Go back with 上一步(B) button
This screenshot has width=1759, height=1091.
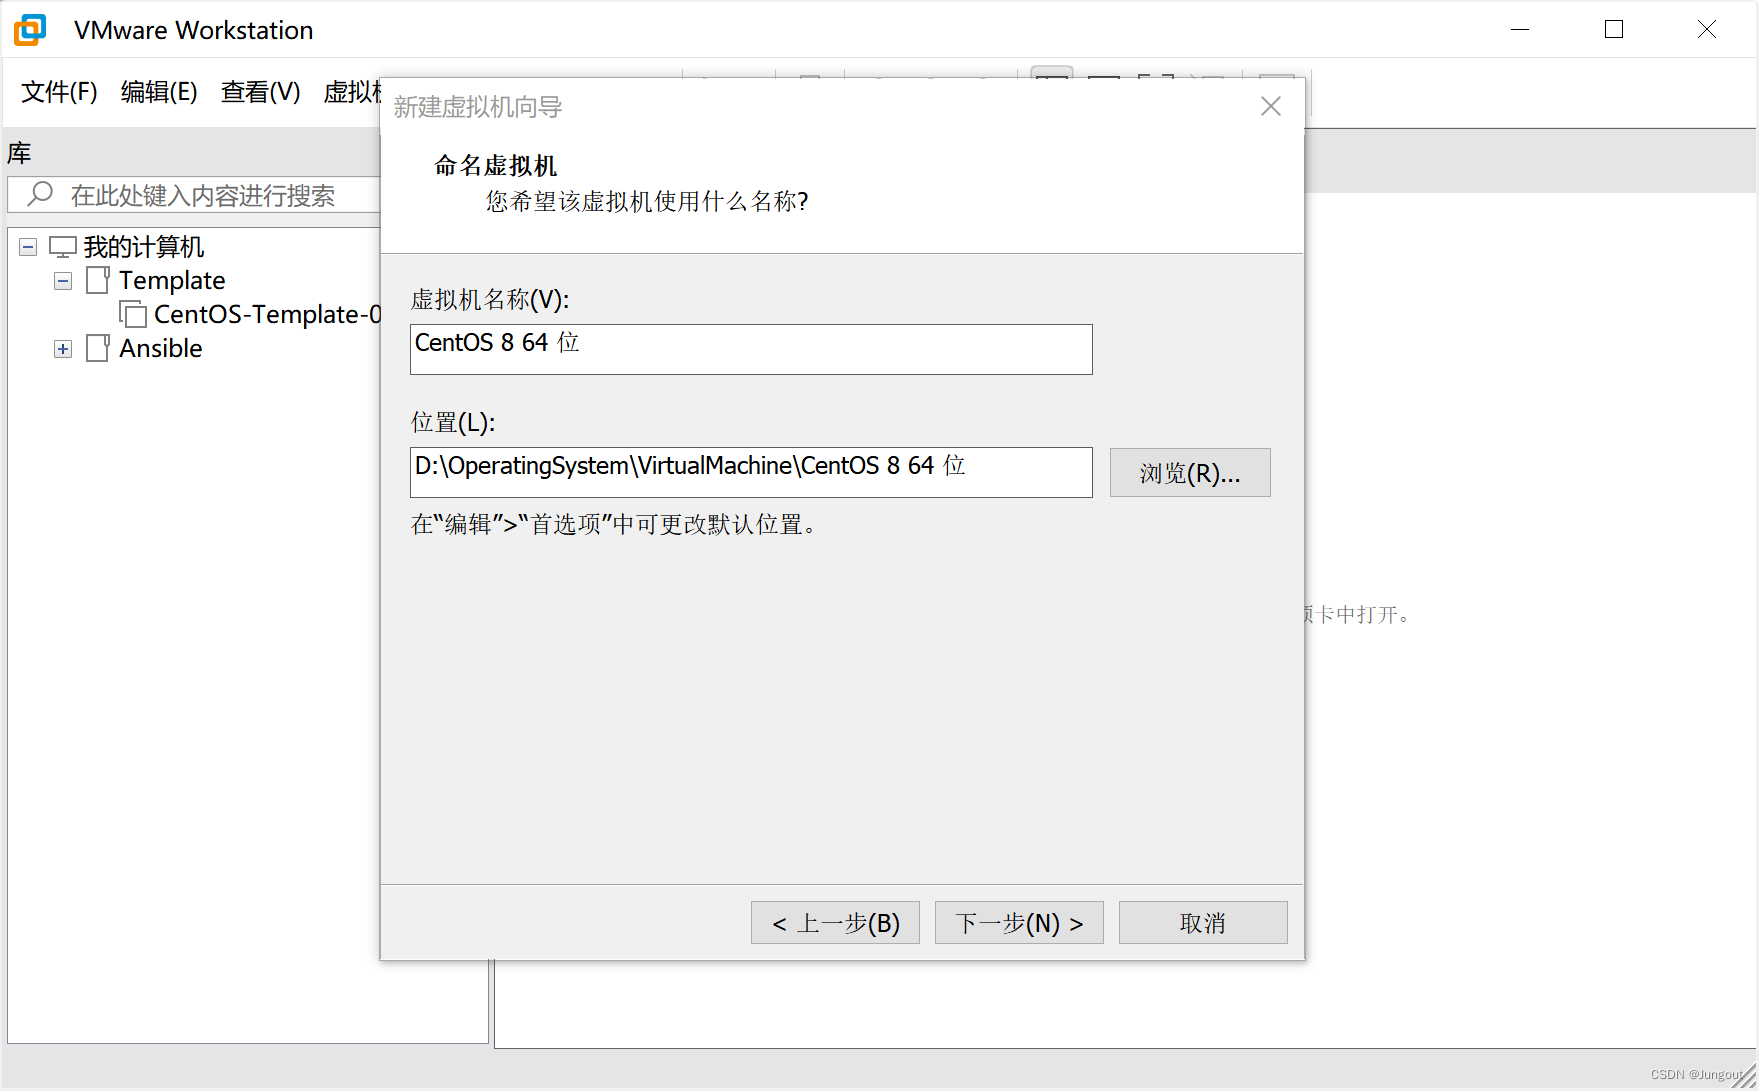(835, 923)
